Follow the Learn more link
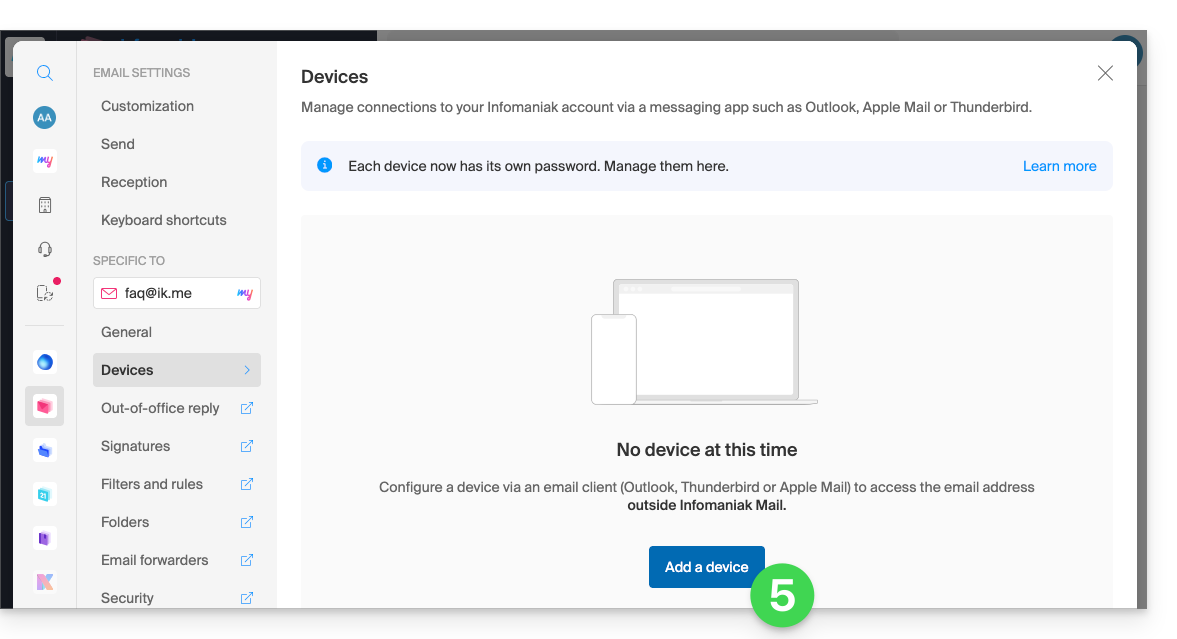Viewport: 1177px width, 639px height. tap(1059, 166)
